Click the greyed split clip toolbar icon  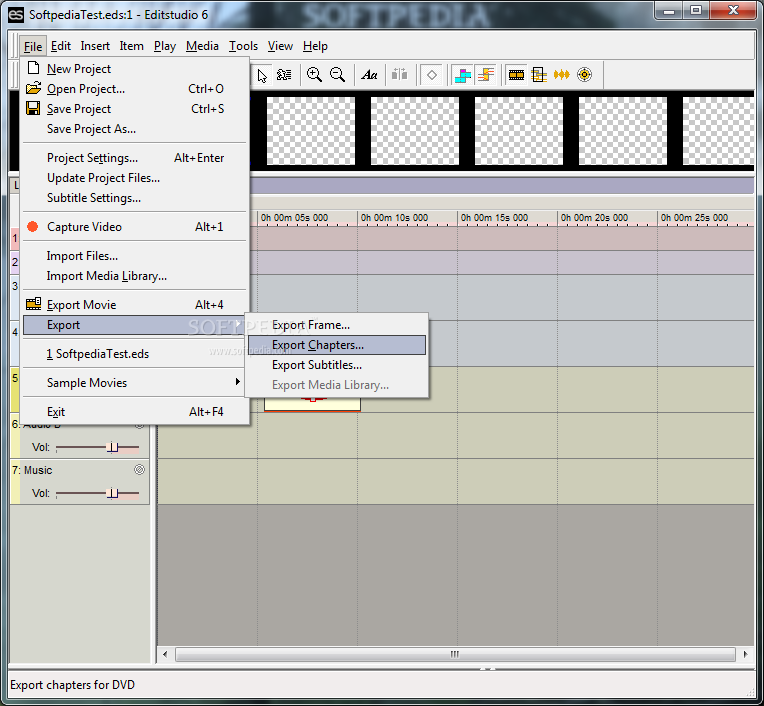tap(400, 75)
